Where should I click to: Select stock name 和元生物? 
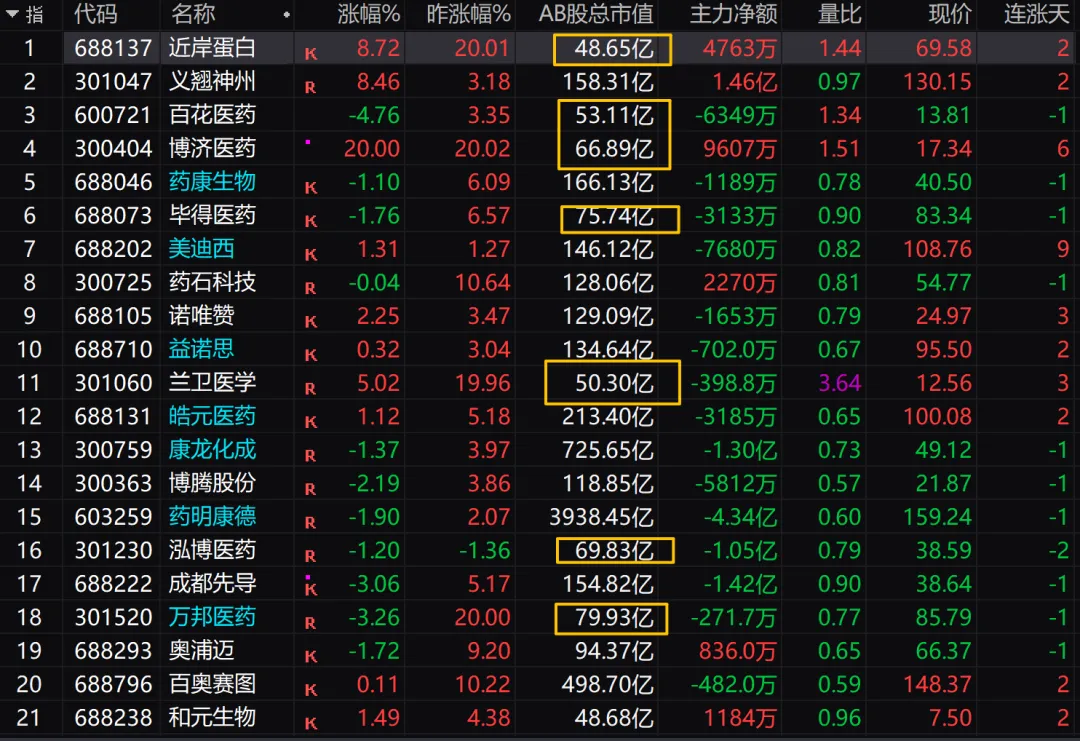(x=212, y=718)
